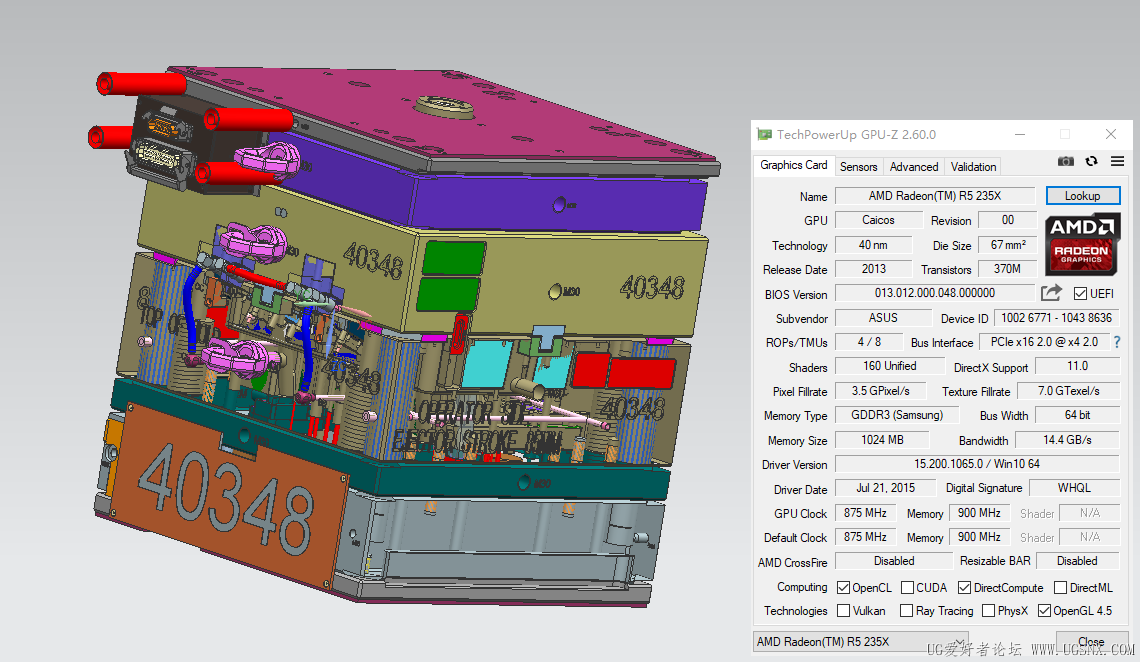Click the BIOS export share-arrow icon
Viewport: 1140px width, 662px height.
[x=1051, y=293]
